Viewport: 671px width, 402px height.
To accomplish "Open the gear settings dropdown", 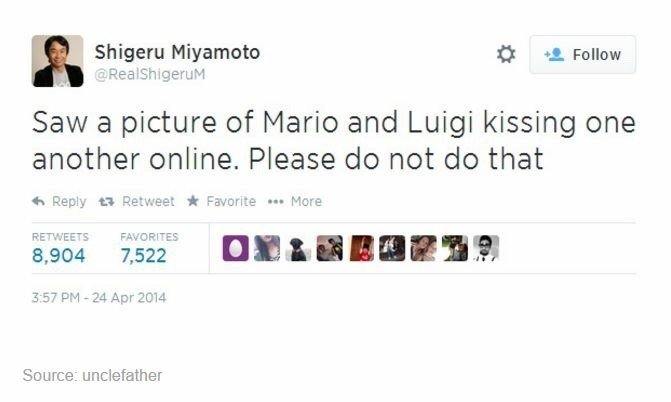I will [506, 55].
